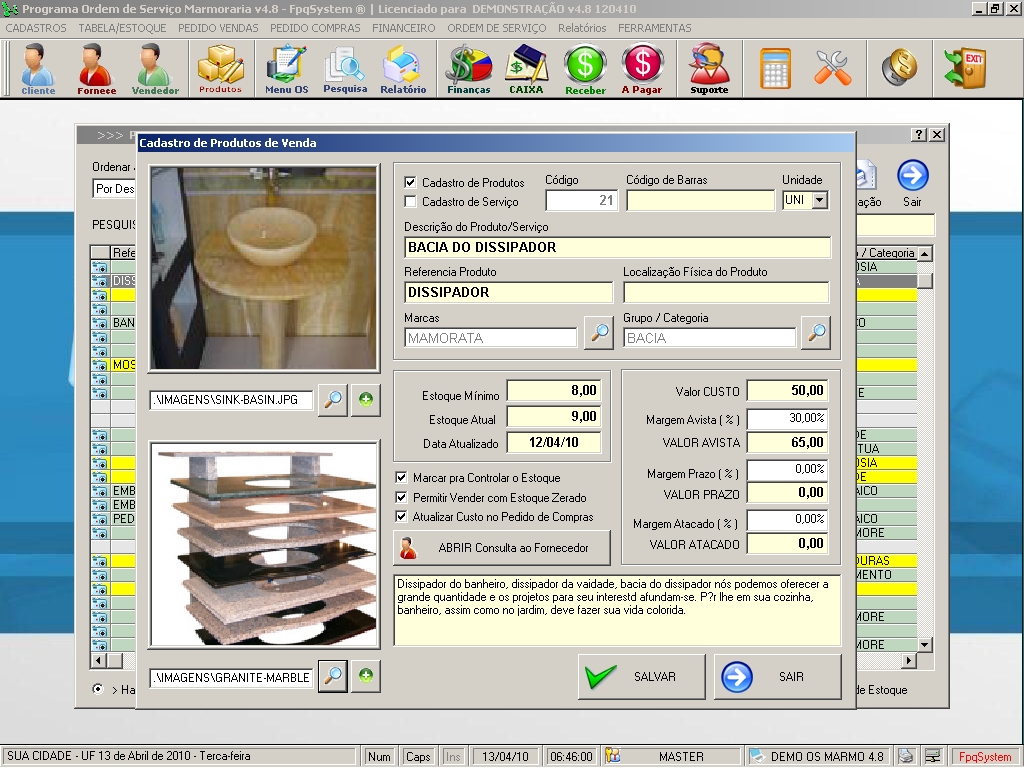Open the Suporte support icon
This screenshot has width=1024, height=768.
click(709, 69)
